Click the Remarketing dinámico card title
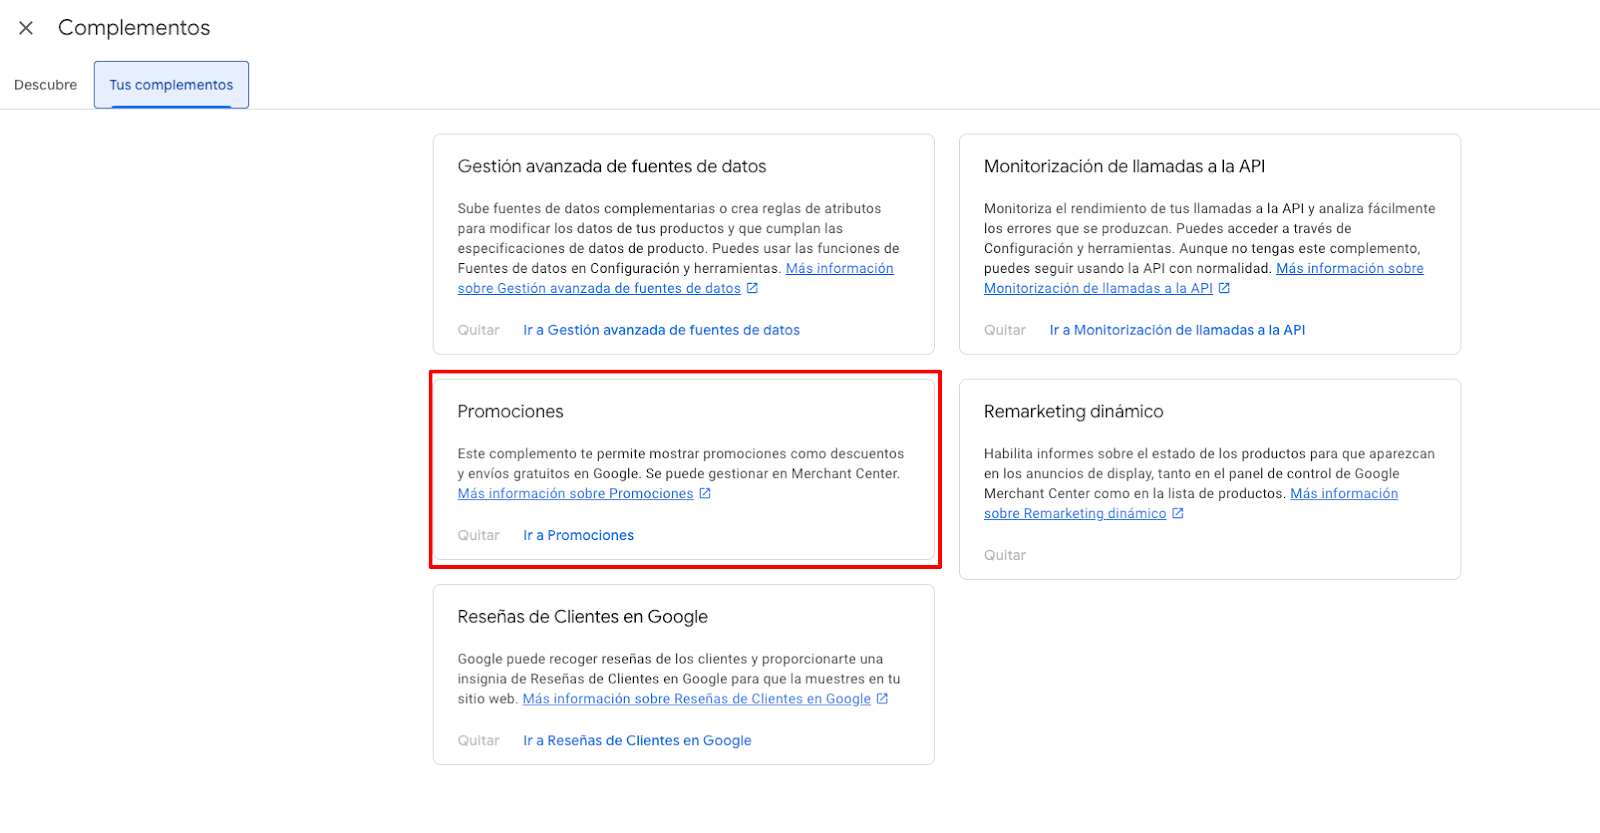Viewport: 1600px width, 833px height. pyautogui.click(x=1073, y=411)
